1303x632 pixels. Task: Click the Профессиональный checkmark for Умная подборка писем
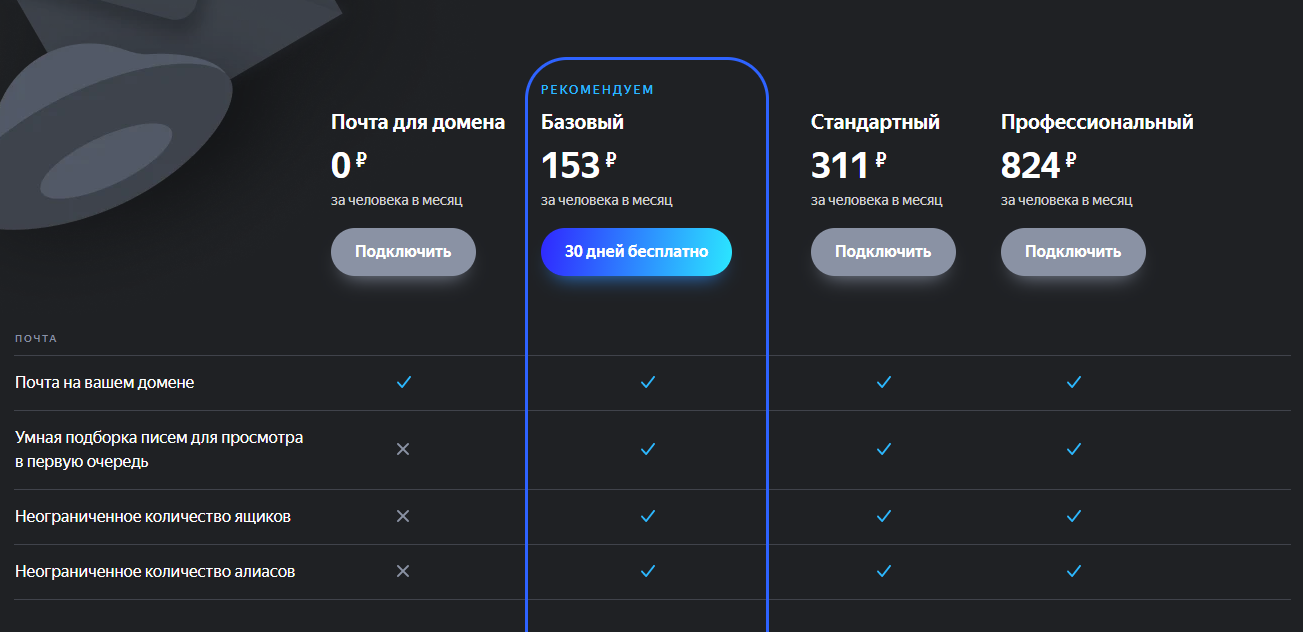pos(1074,449)
